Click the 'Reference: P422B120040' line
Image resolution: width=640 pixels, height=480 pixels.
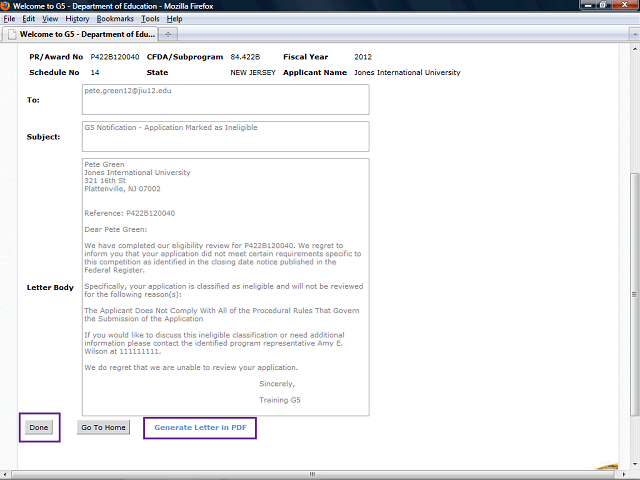[x=129, y=213]
